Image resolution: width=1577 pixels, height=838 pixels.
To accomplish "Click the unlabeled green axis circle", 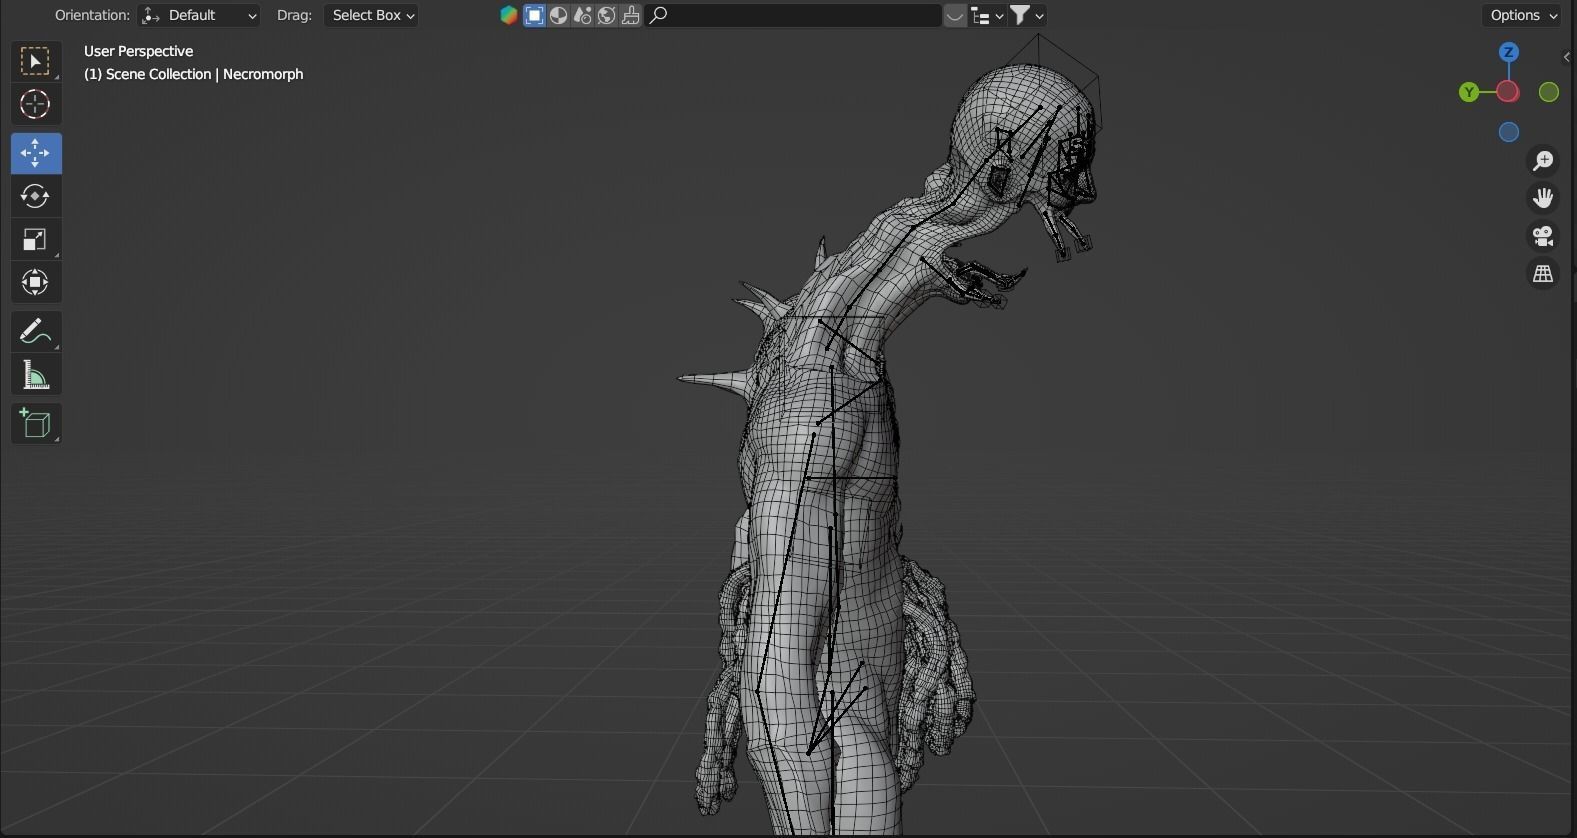I will (1549, 93).
